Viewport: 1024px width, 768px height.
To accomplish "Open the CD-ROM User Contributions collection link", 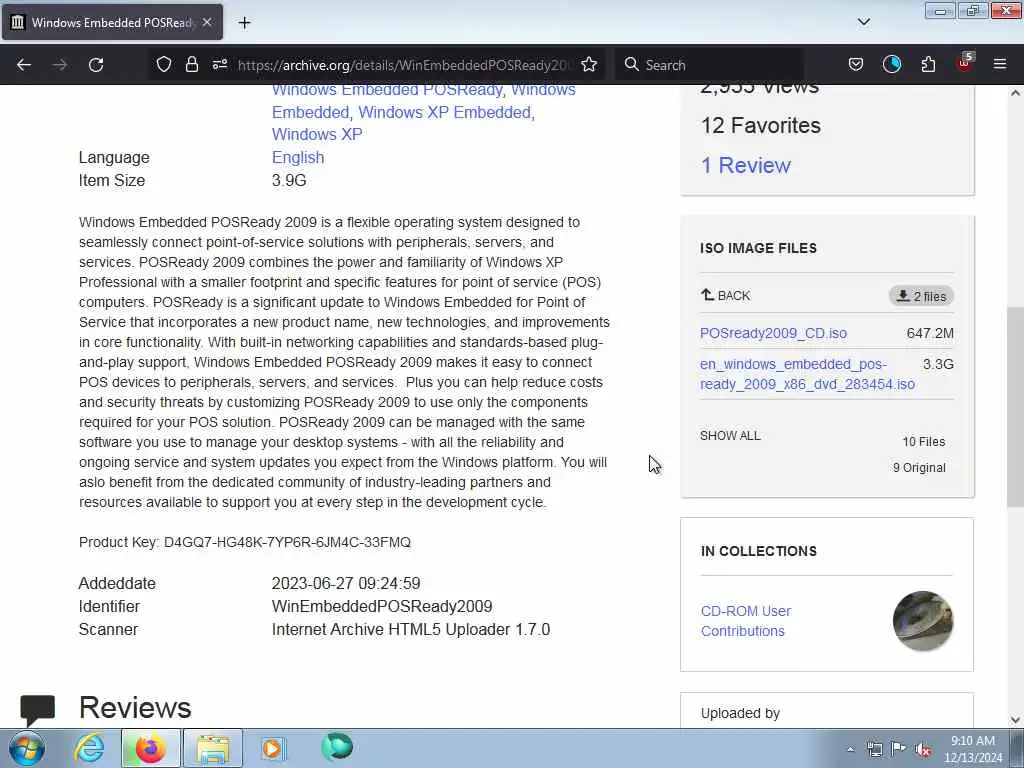I will pos(746,621).
